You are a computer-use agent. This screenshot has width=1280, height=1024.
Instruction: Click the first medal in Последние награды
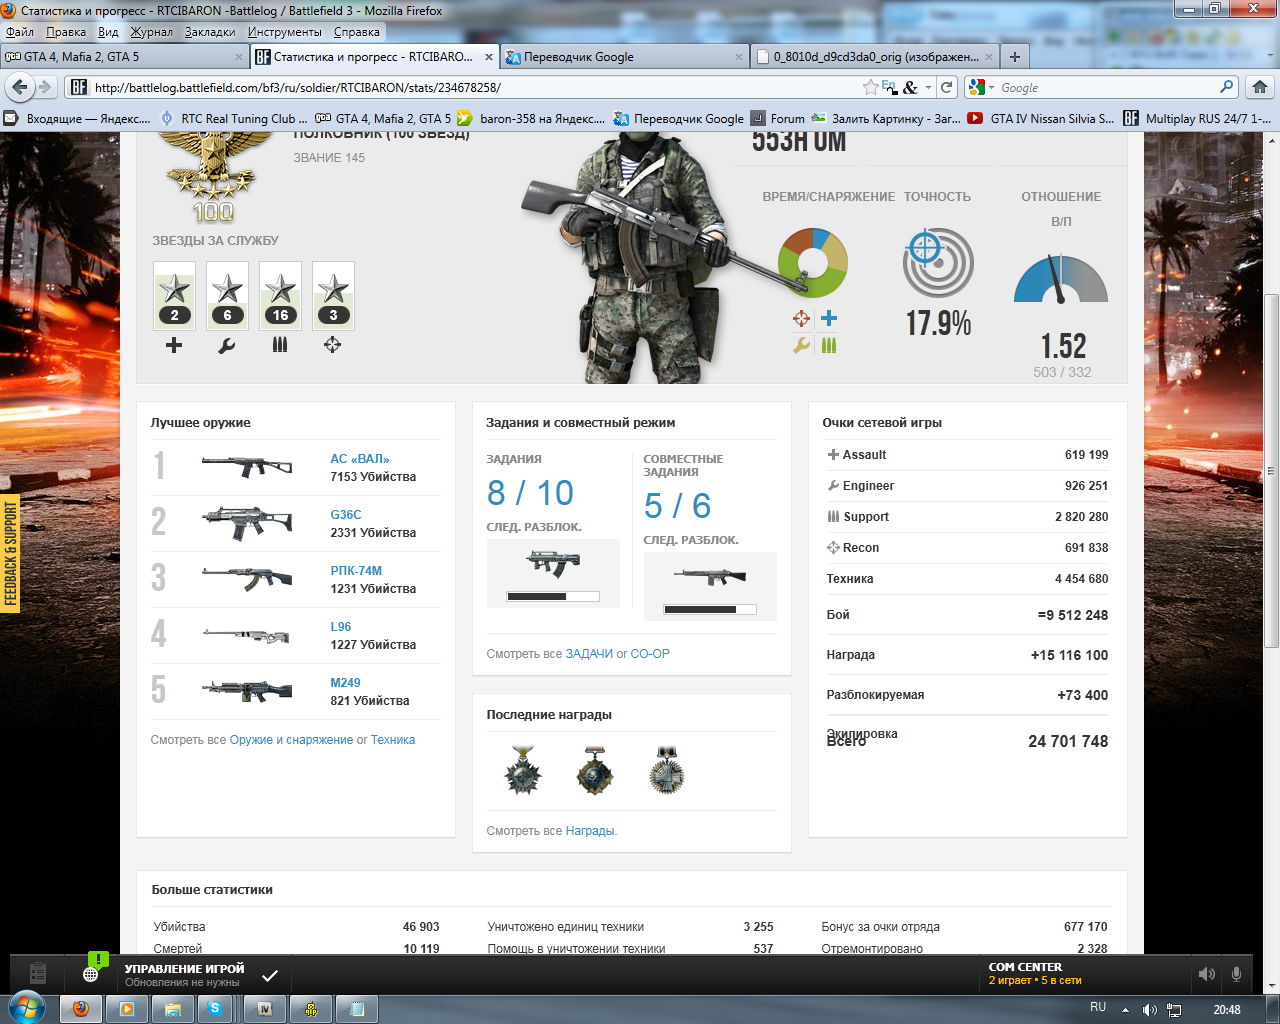click(x=522, y=770)
